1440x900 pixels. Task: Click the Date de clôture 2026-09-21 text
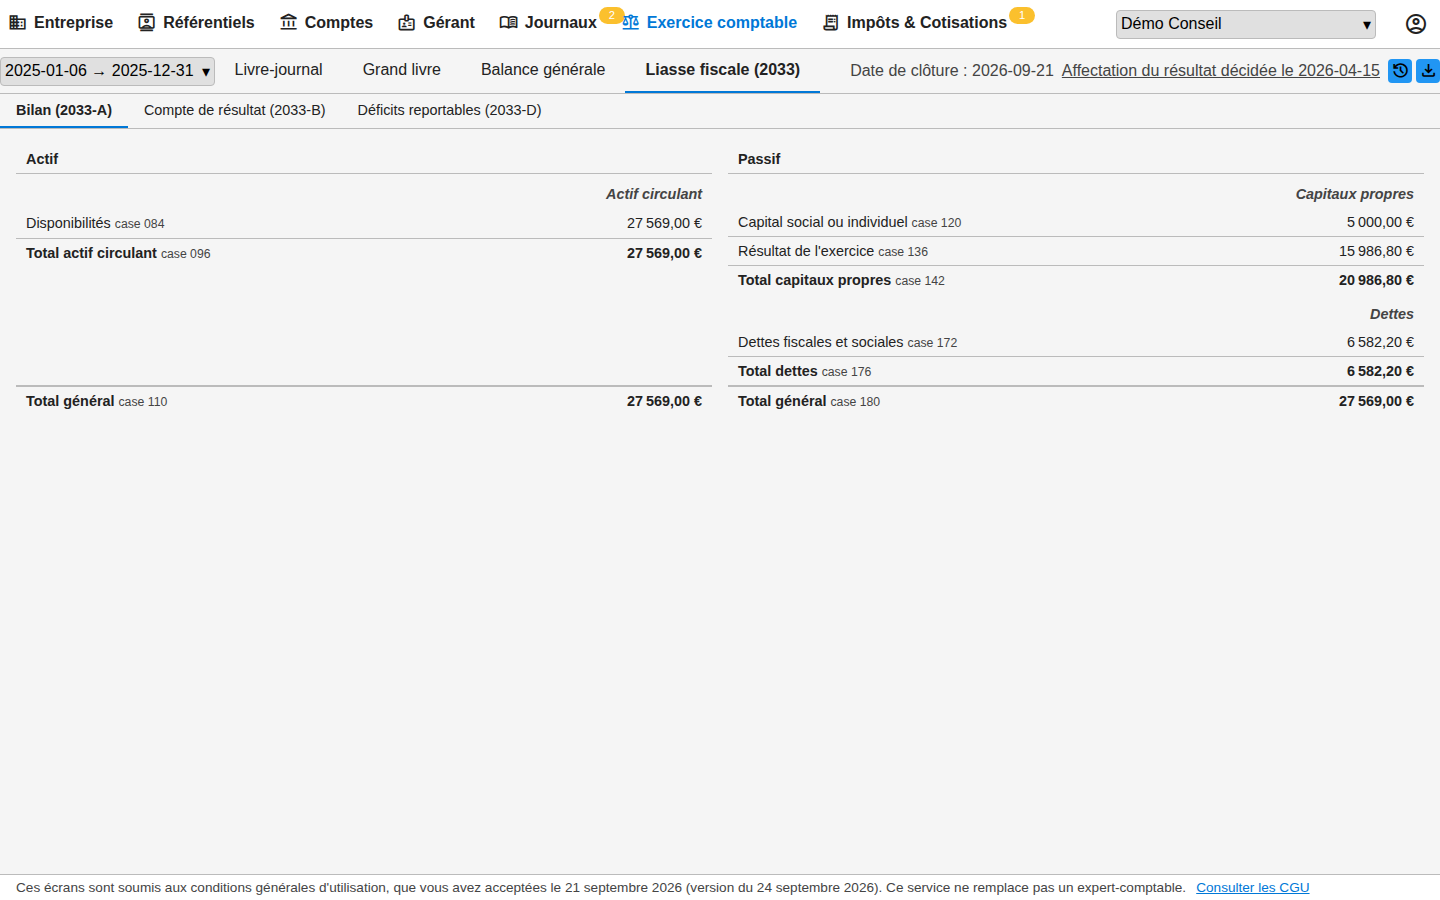coord(951,70)
